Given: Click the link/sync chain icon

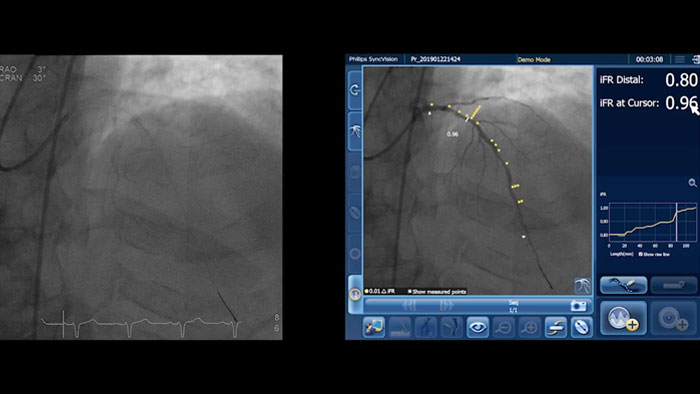Looking at the screenshot, I should (x=555, y=328).
